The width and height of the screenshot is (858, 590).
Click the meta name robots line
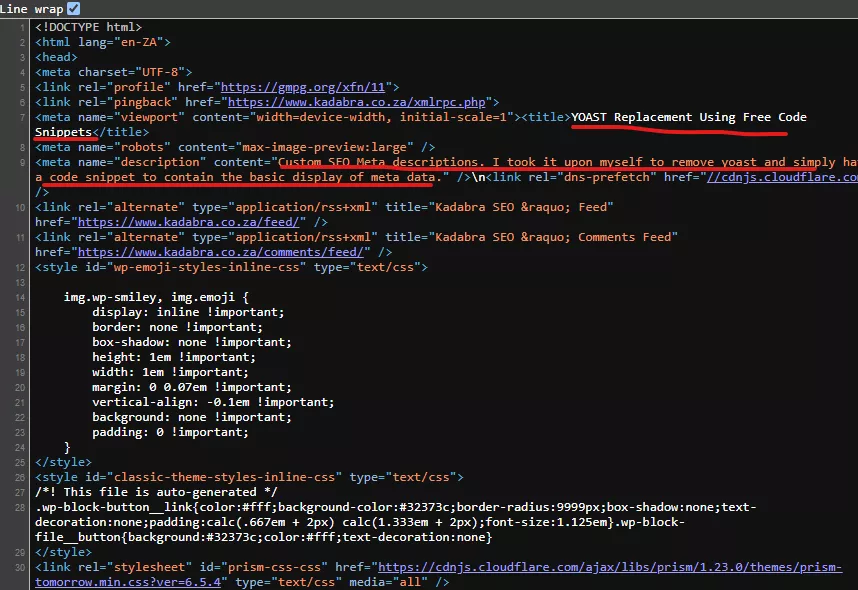pos(235,147)
